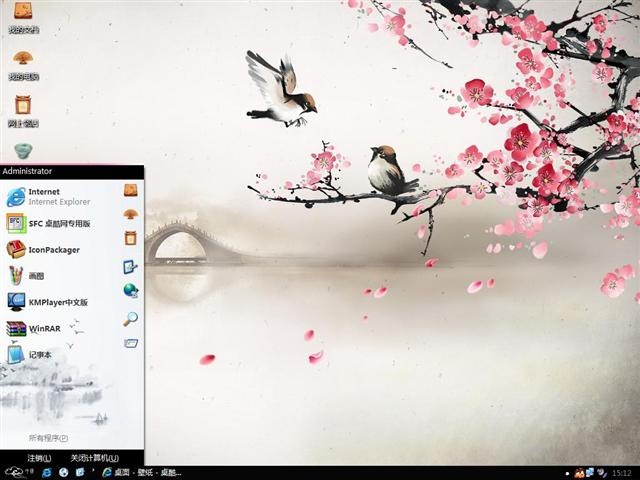This screenshot has height=480, width=640.
Task: Launch the 画图 paint program
Action: tap(25, 276)
